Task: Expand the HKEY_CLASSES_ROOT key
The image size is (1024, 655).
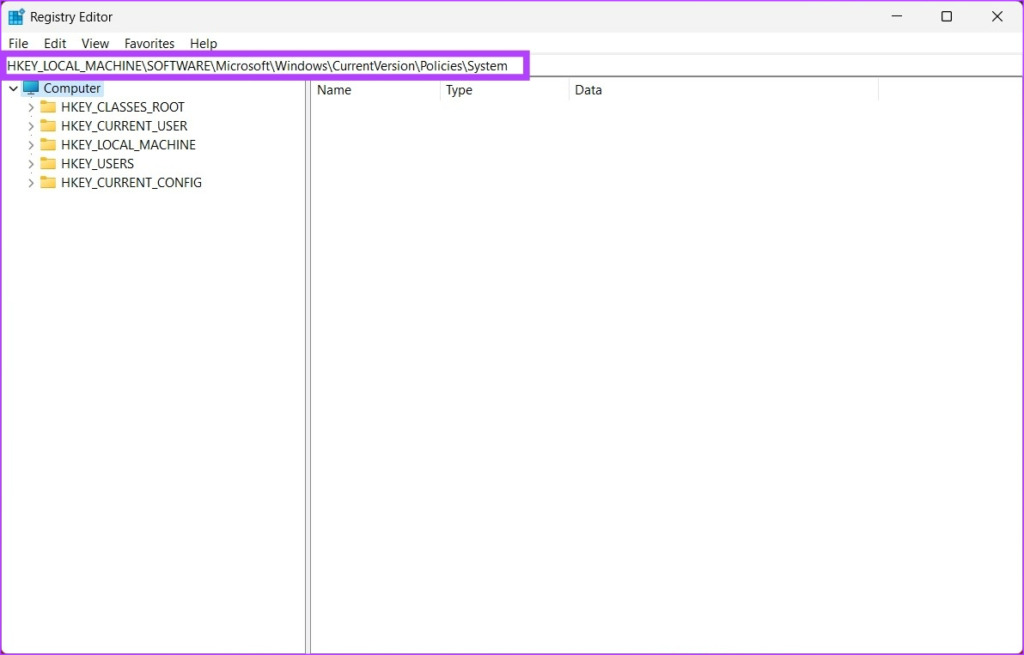Action: pos(31,107)
